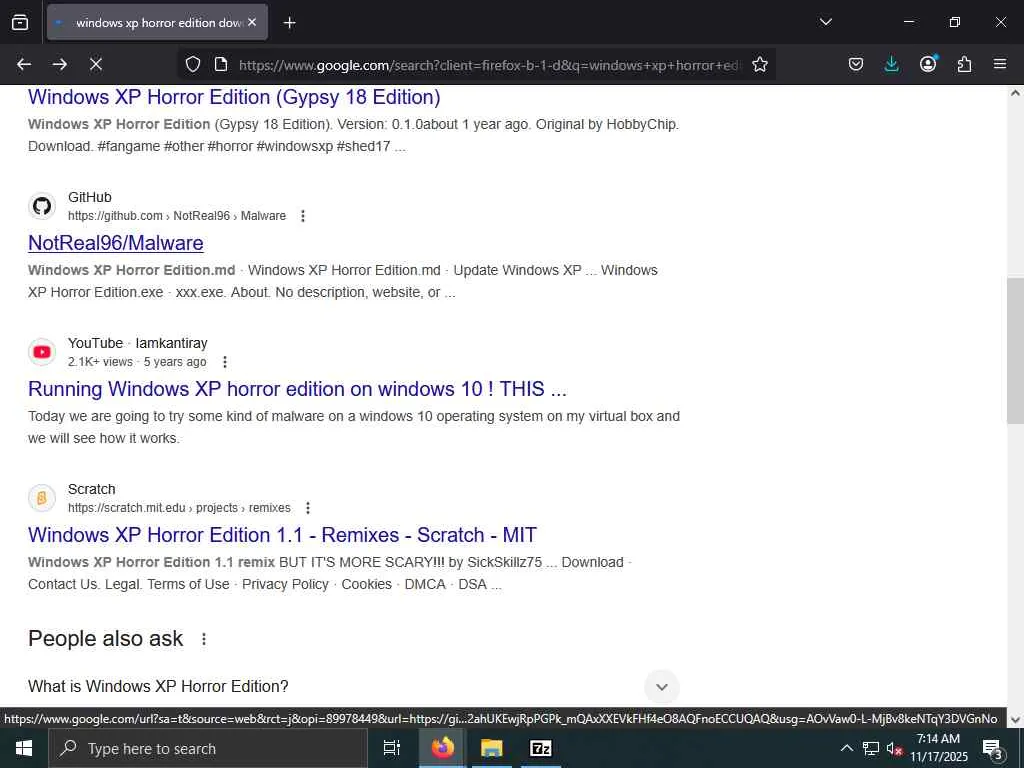Viewport: 1024px width, 768px height.
Task: Show hidden system tray icons
Action: tap(846, 748)
